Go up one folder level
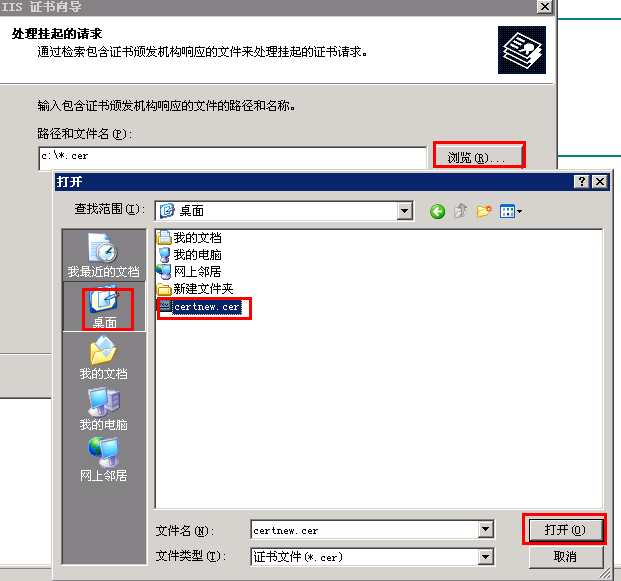The height and width of the screenshot is (581, 621). pyautogui.click(x=461, y=211)
